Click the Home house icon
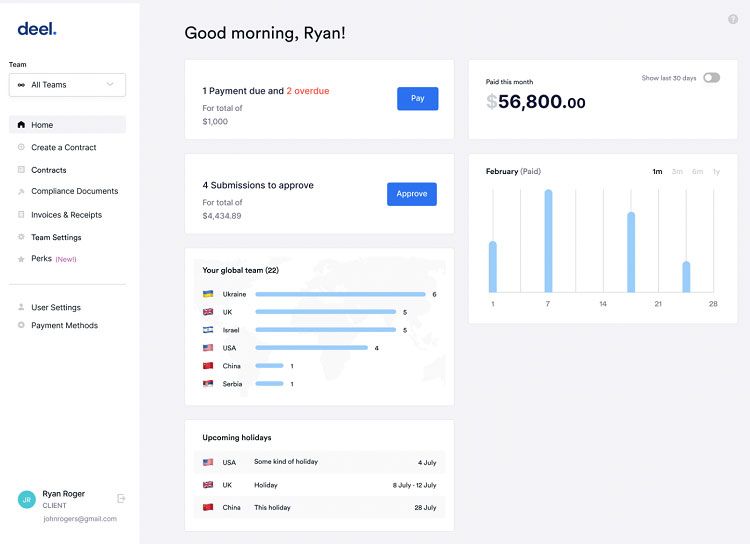The height and width of the screenshot is (544, 750). [x=21, y=124]
